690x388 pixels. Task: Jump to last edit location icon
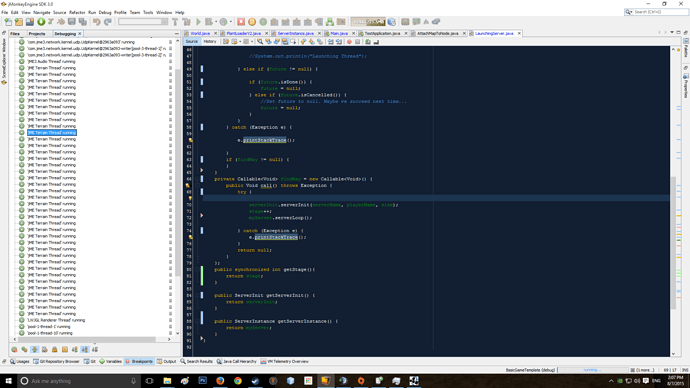point(226,41)
